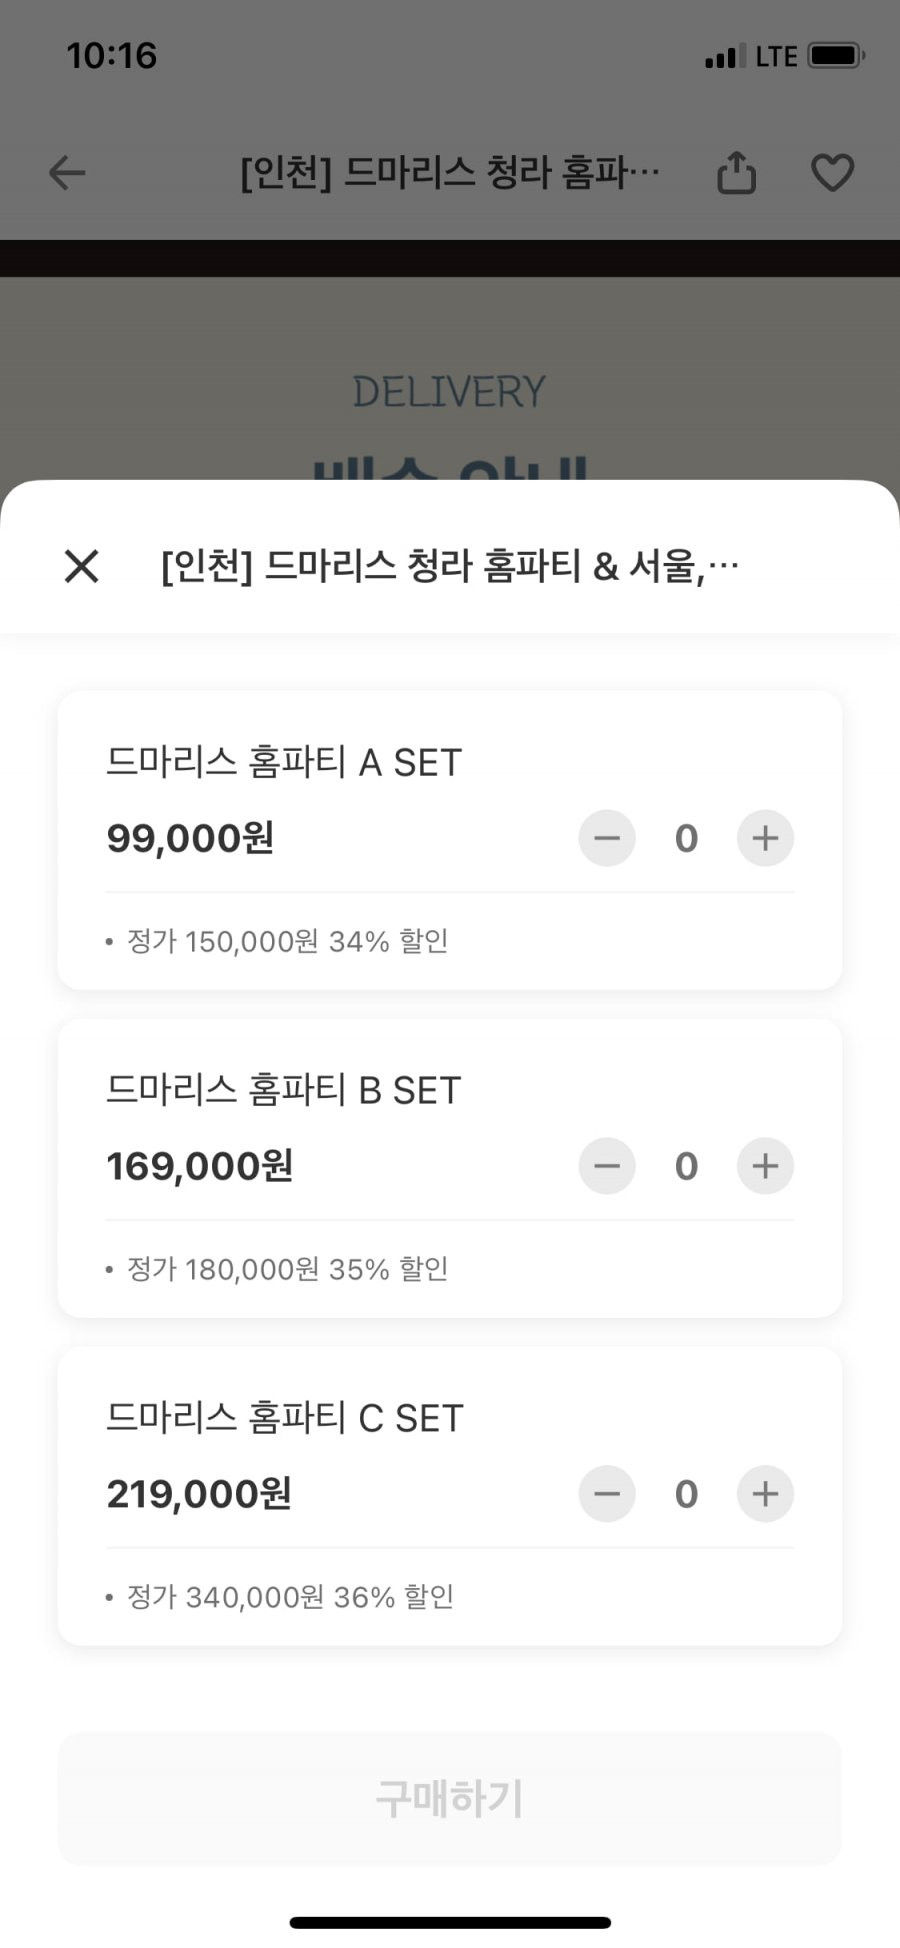Decrease B SET quantity with minus
Image resolution: width=900 pixels, height=1948 pixels.
pyautogui.click(x=607, y=1166)
